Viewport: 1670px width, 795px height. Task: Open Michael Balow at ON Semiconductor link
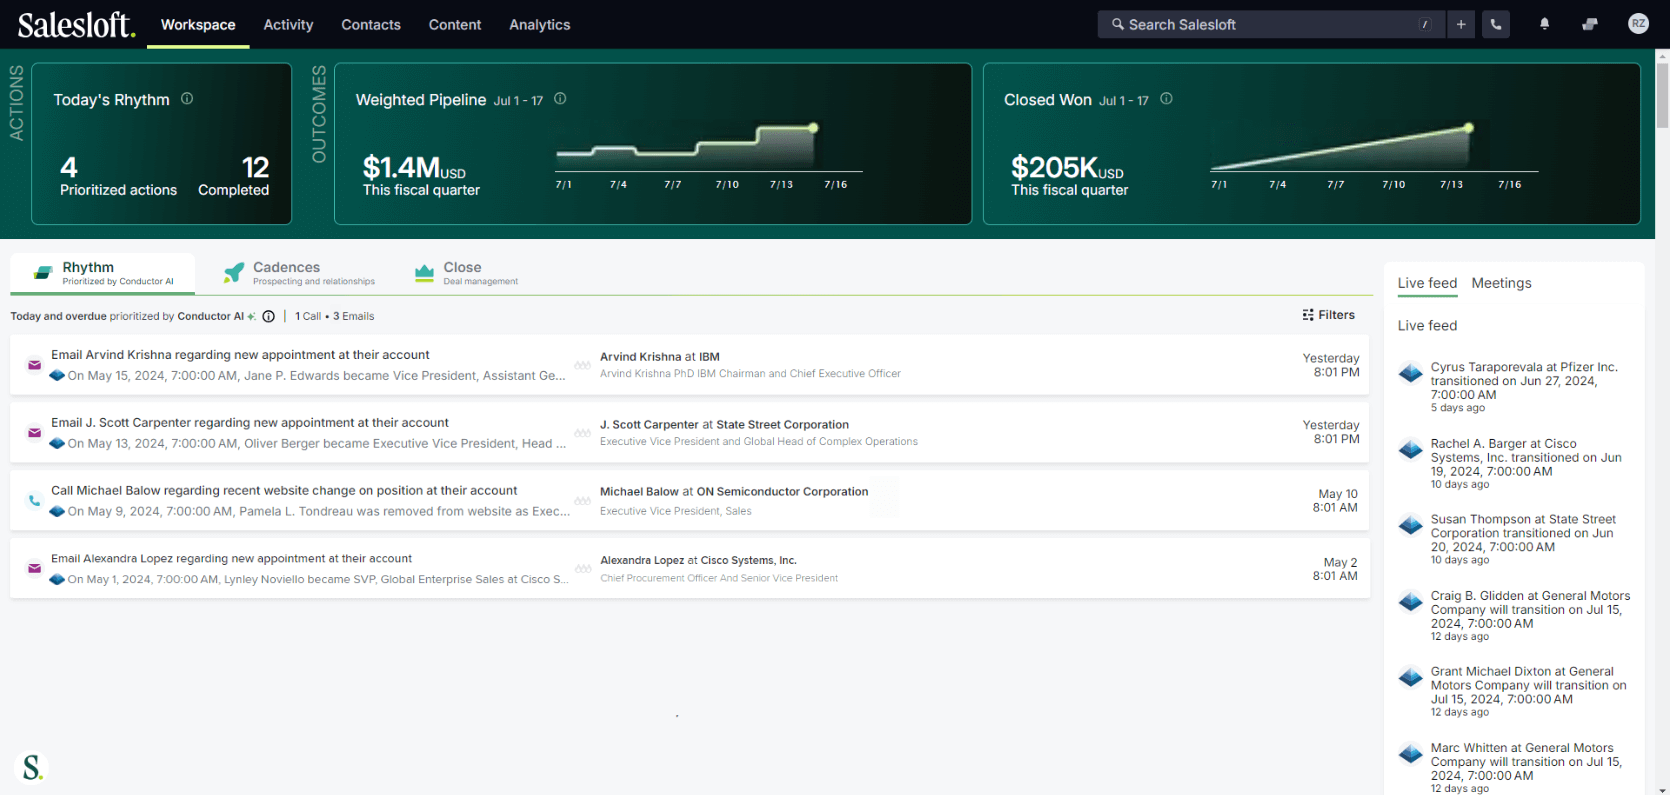[734, 491]
